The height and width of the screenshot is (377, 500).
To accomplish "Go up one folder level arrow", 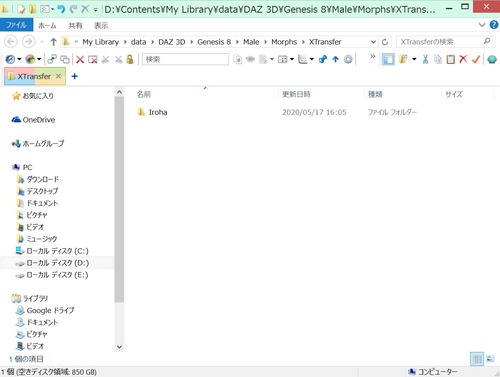I will click(x=53, y=42).
